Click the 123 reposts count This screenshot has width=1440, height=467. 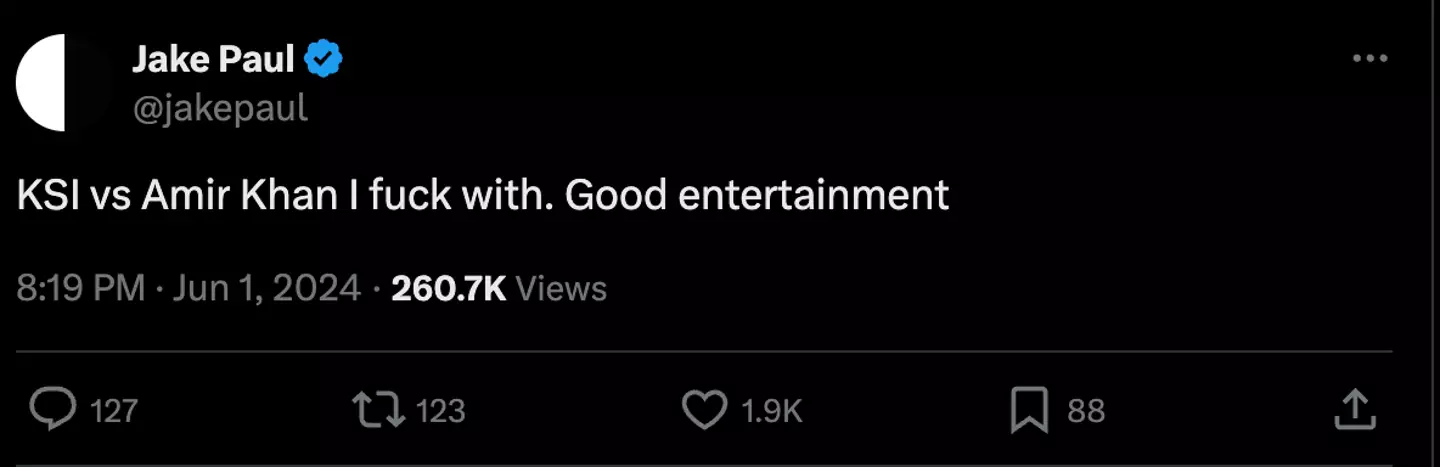pyautogui.click(x=440, y=411)
